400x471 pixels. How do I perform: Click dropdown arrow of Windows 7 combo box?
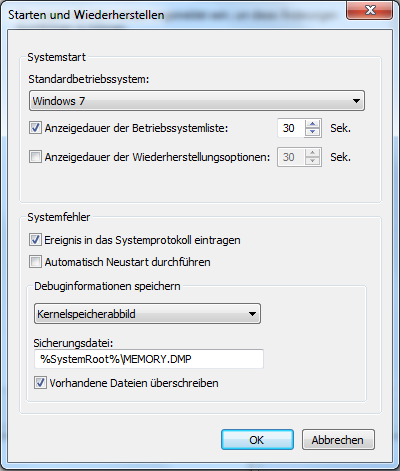356,101
